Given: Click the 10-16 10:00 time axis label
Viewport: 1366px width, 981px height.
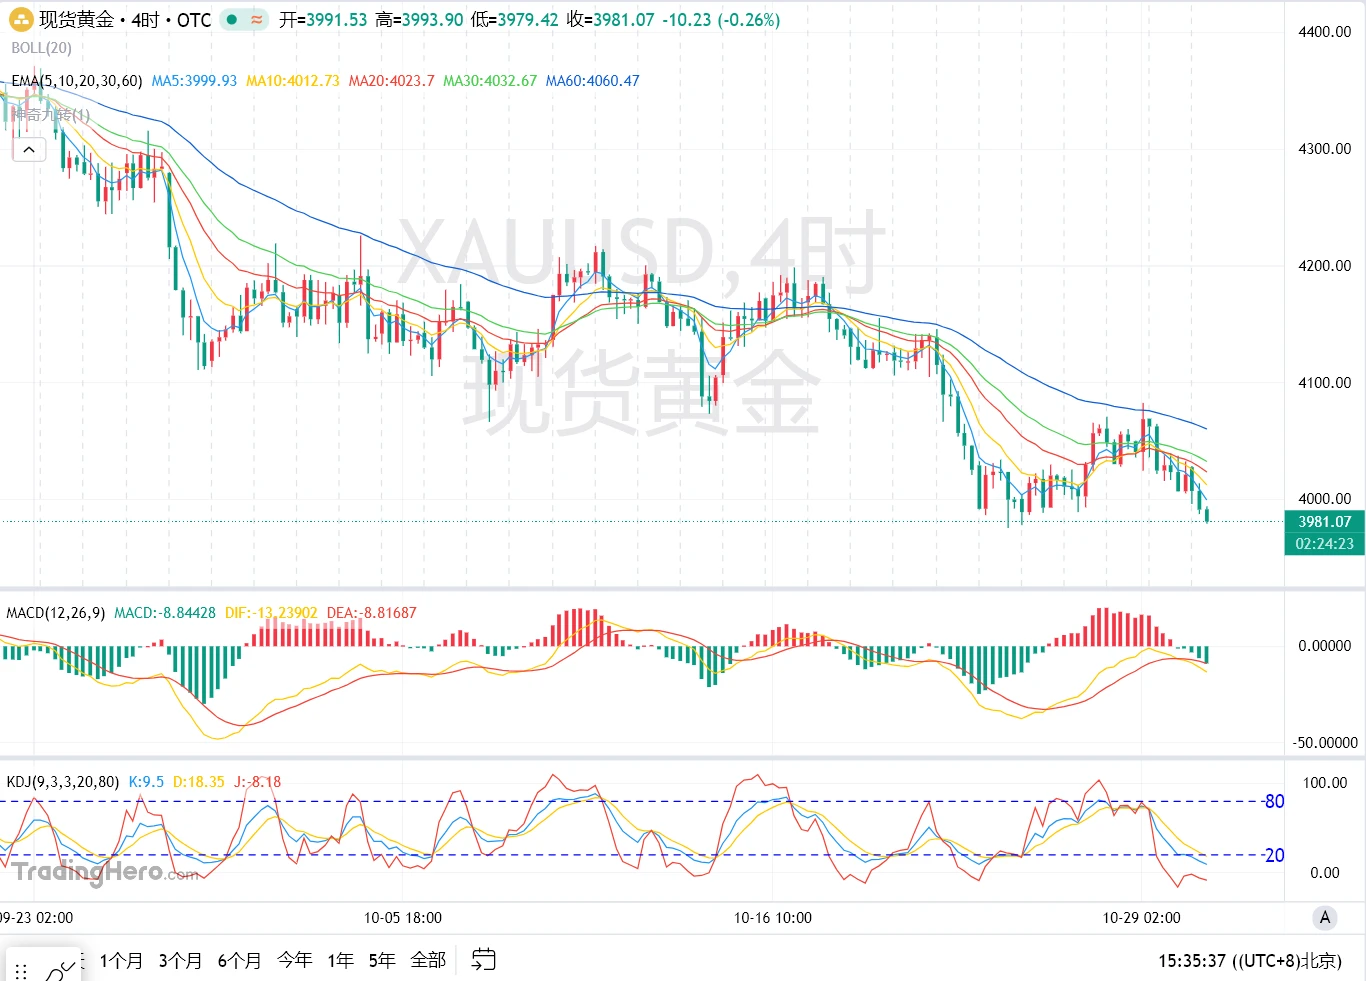Looking at the screenshot, I should pyautogui.click(x=773, y=918).
